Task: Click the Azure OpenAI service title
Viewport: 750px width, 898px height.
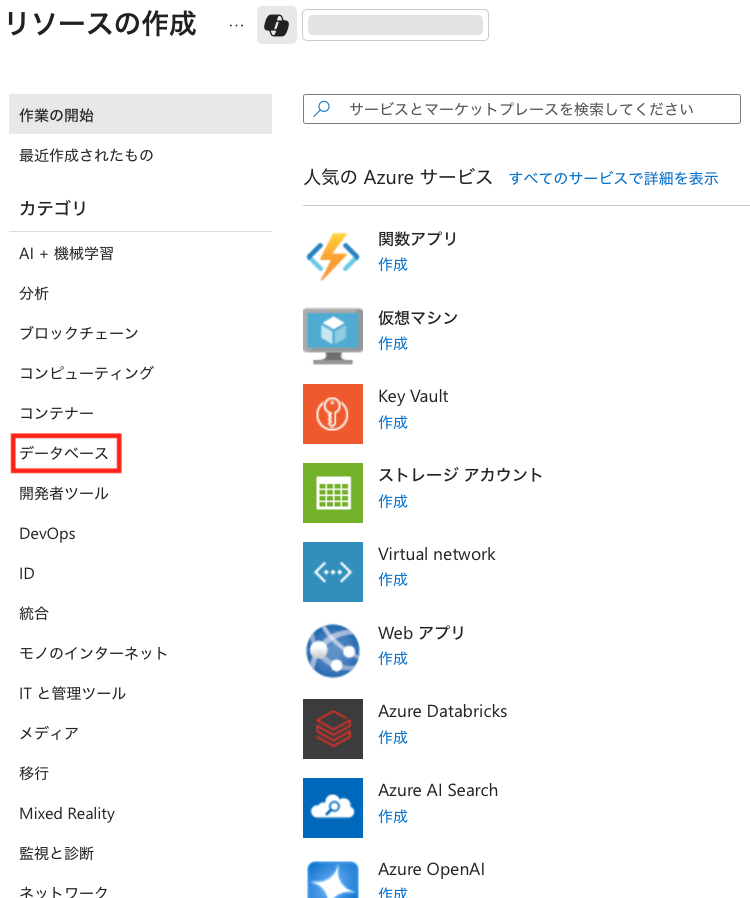Action: point(431,869)
